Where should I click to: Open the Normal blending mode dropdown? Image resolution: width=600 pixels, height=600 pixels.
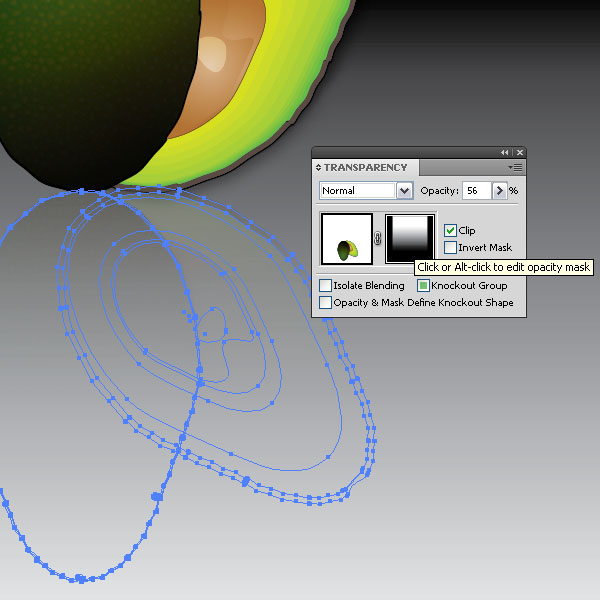(x=404, y=191)
